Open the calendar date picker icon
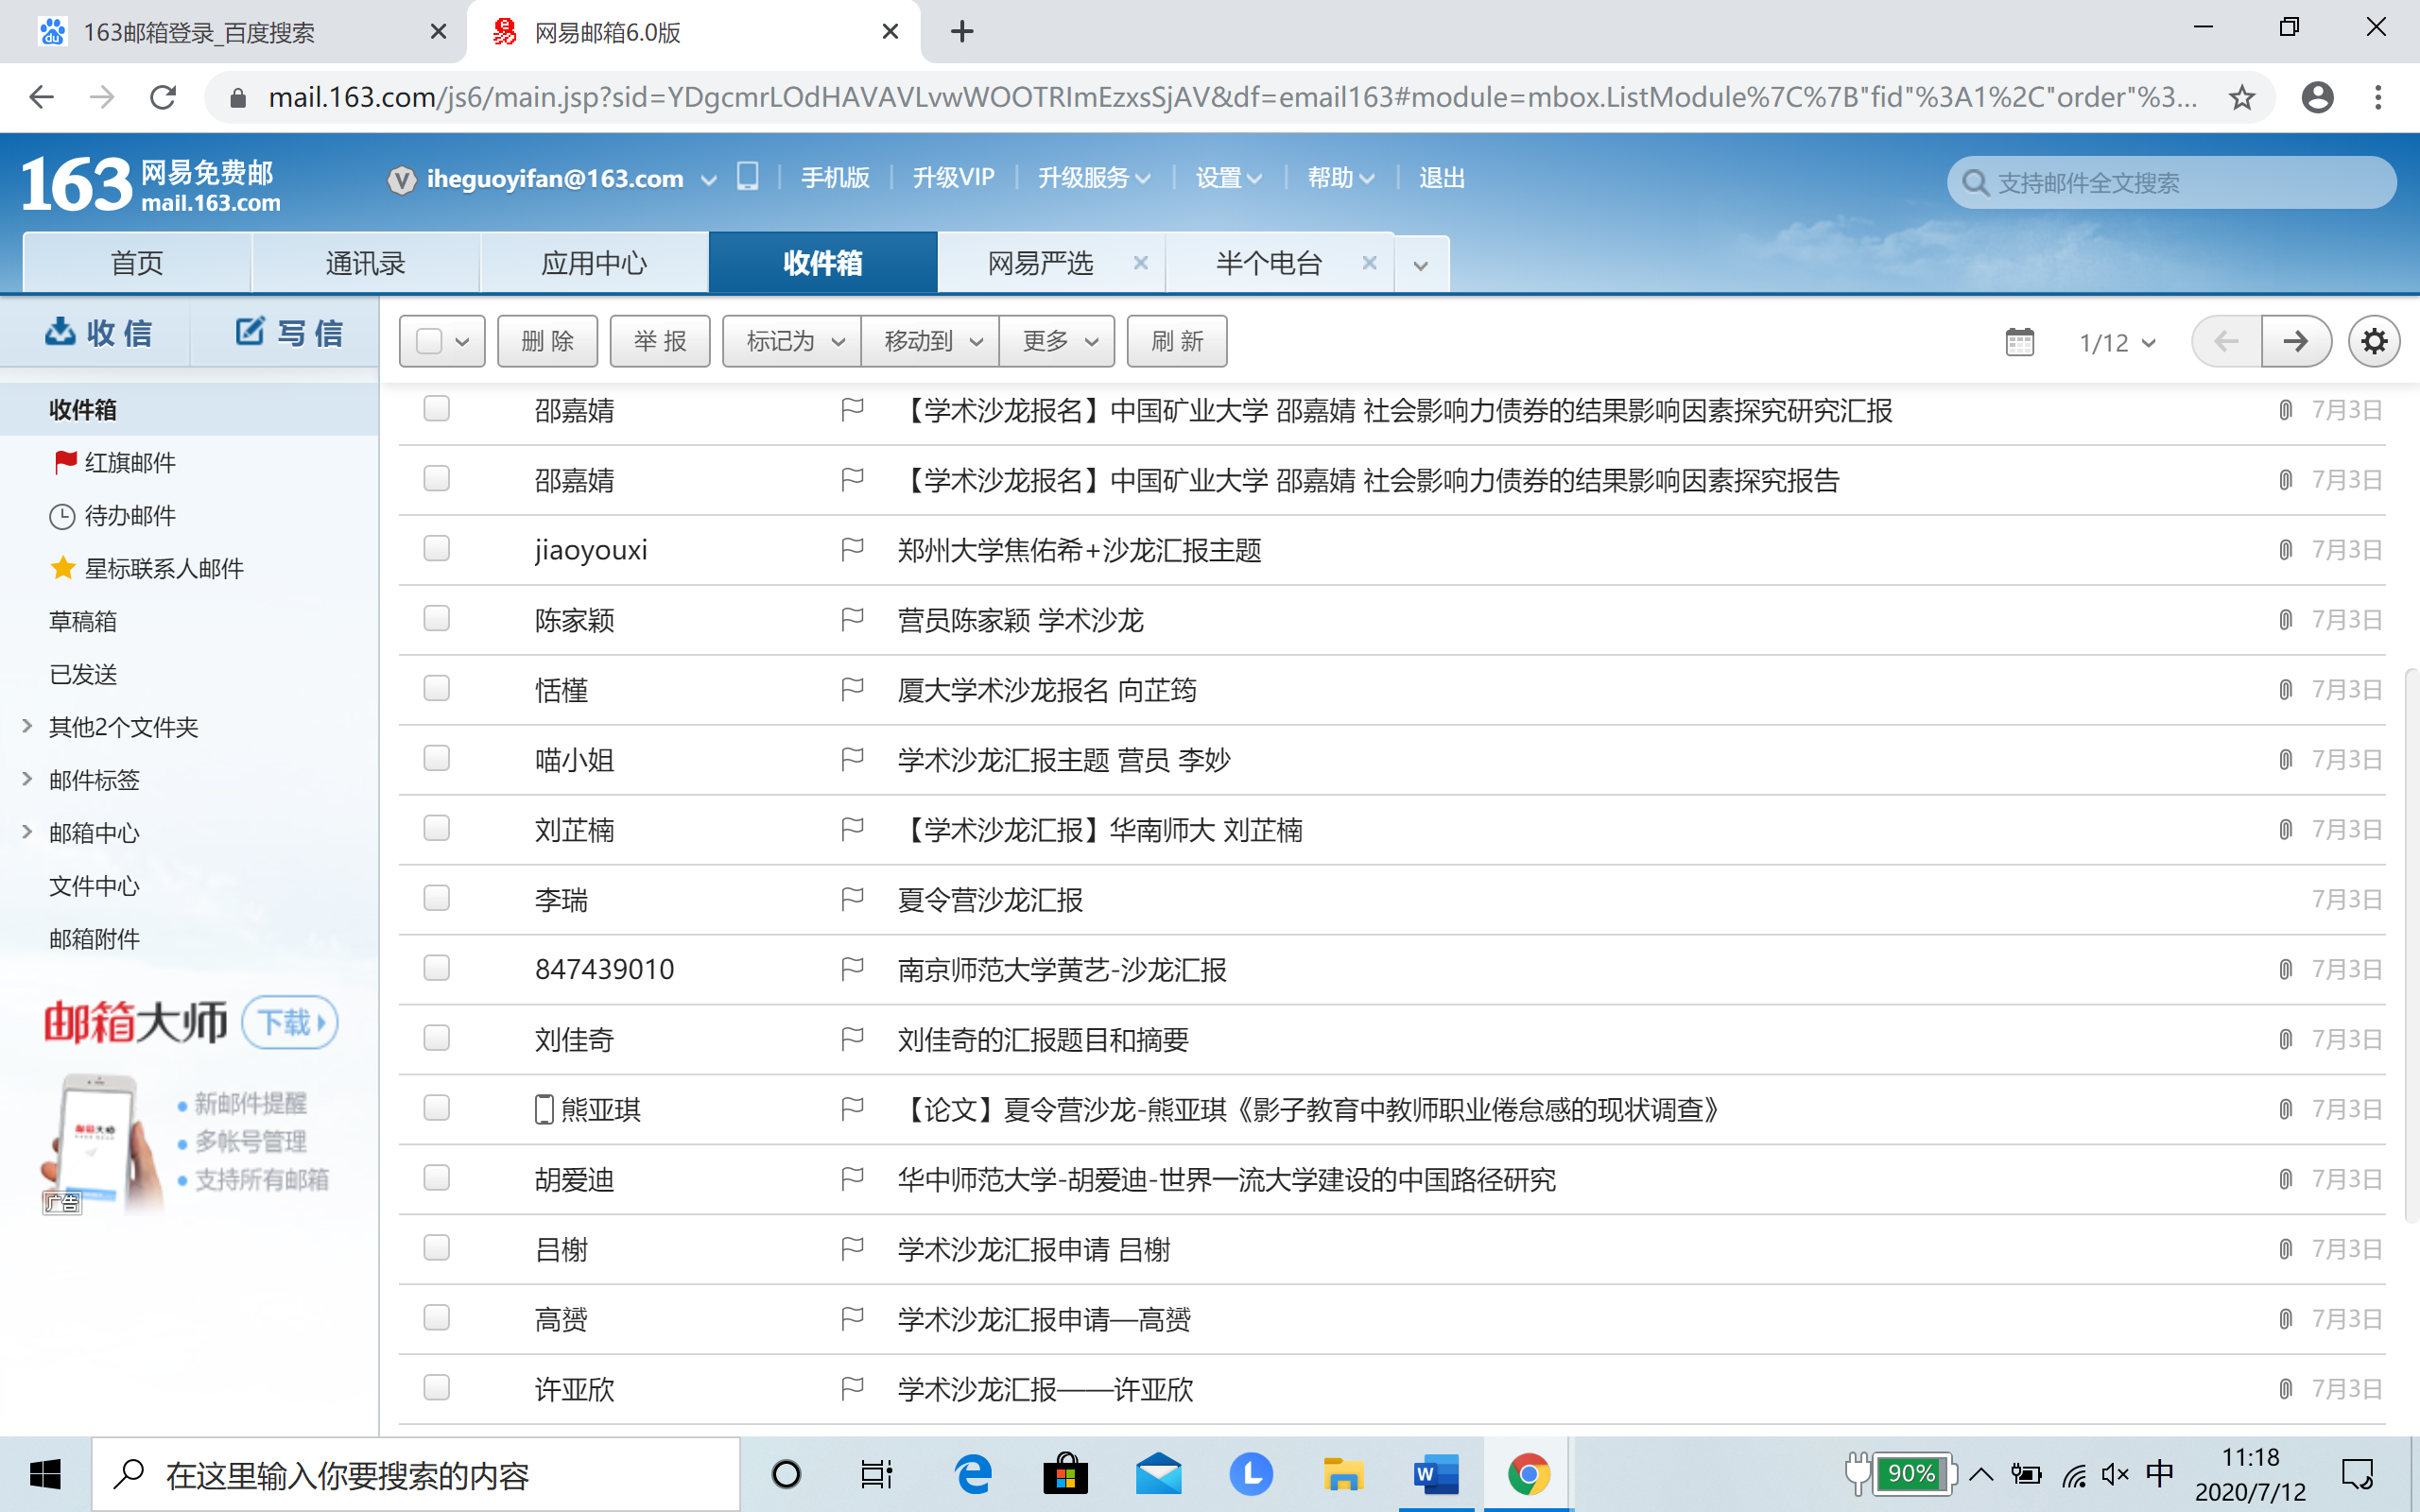The image size is (2420, 1512). [x=2019, y=342]
